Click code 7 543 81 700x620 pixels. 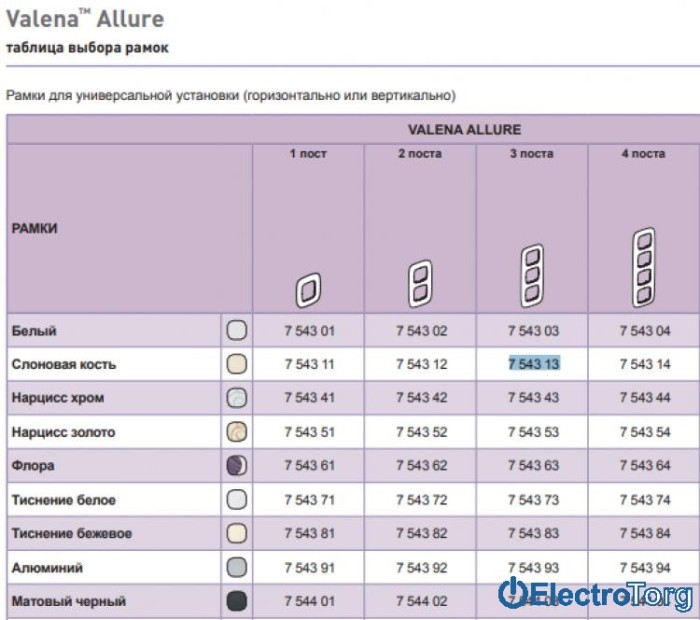tap(309, 533)
